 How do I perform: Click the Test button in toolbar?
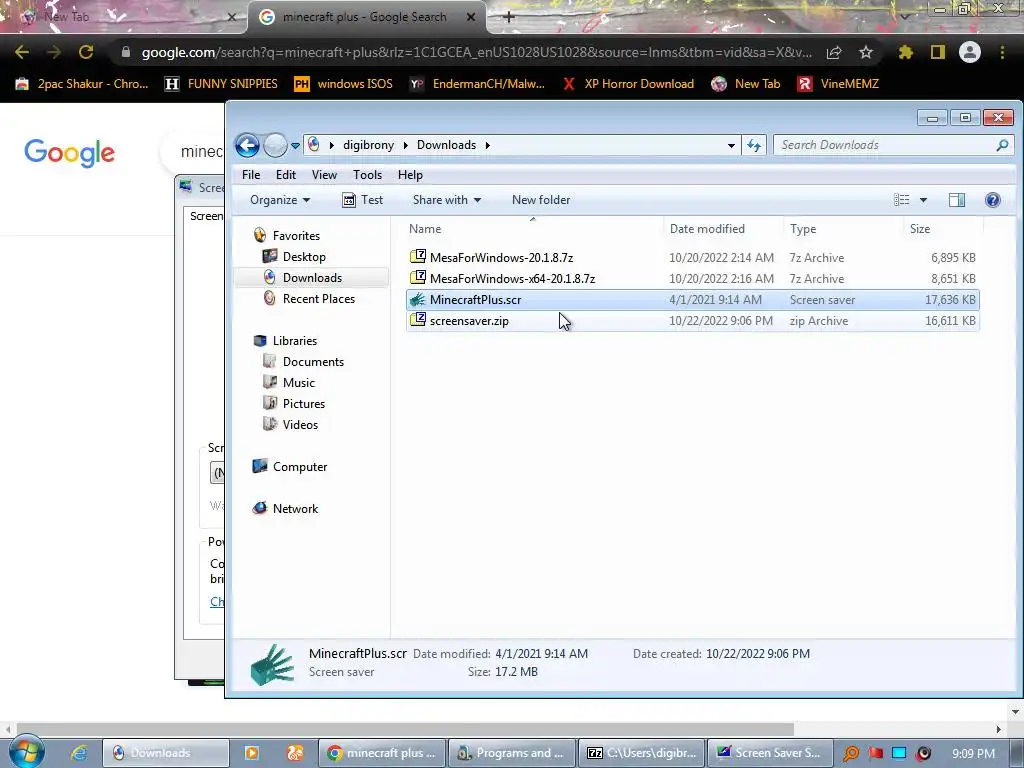pos(363,200)
